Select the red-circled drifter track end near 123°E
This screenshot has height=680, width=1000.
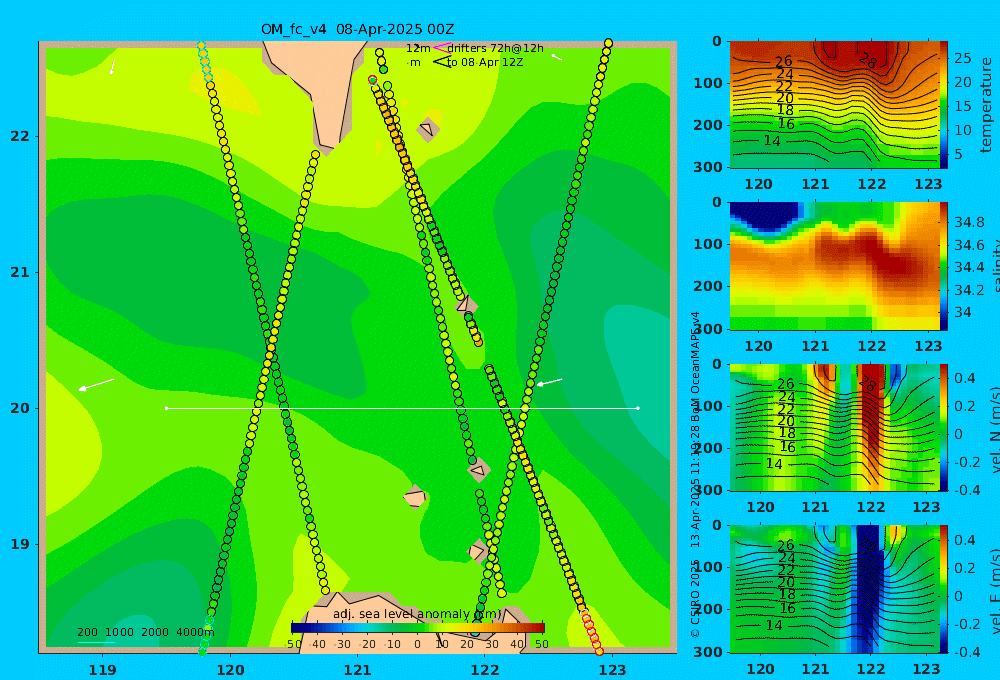click(x=591, y=632)
